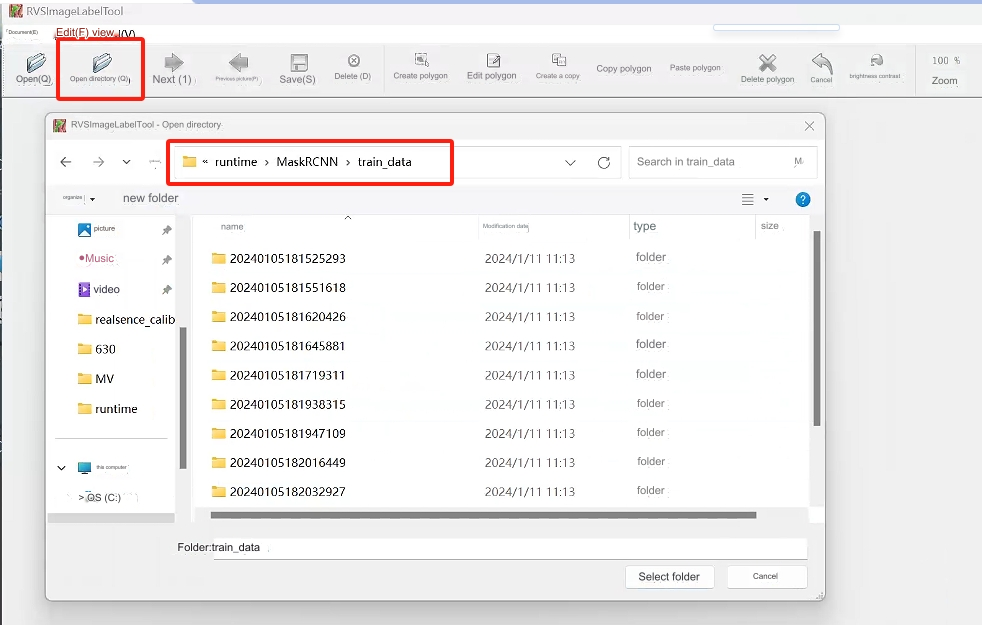Select the 630 folder in sidebar

click(x=97, y=349)
